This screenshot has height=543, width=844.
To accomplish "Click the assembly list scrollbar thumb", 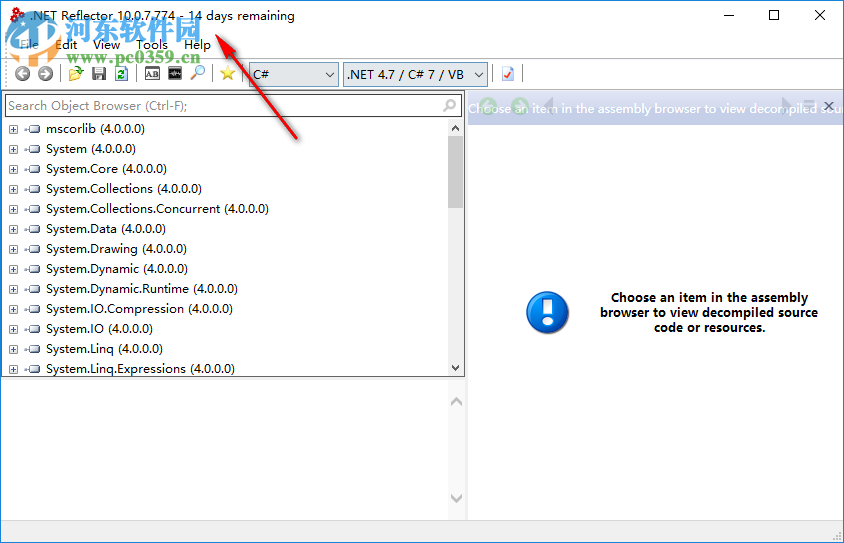I will coord(455,172).
